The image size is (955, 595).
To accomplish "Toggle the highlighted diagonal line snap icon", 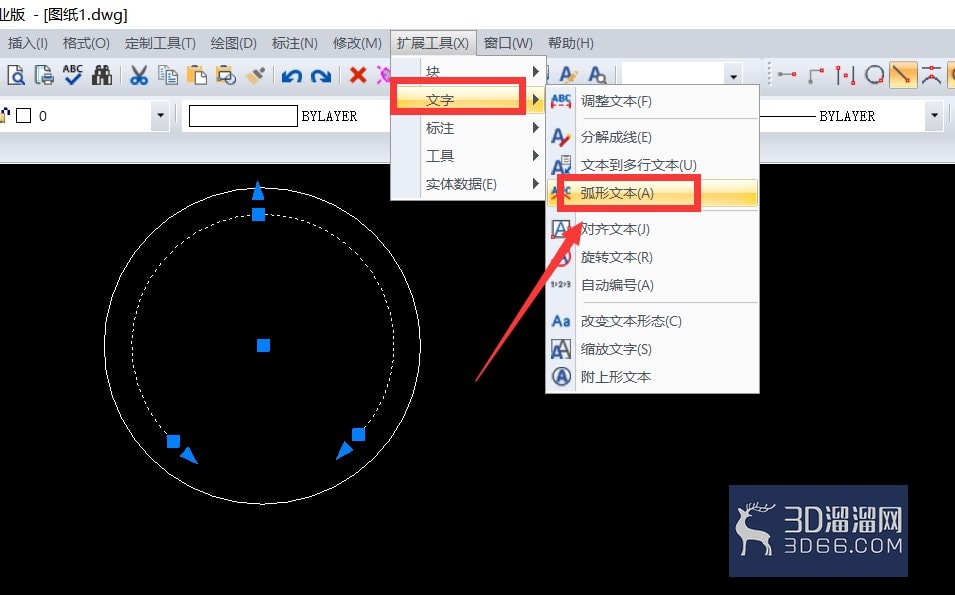I will coord(903,75).
